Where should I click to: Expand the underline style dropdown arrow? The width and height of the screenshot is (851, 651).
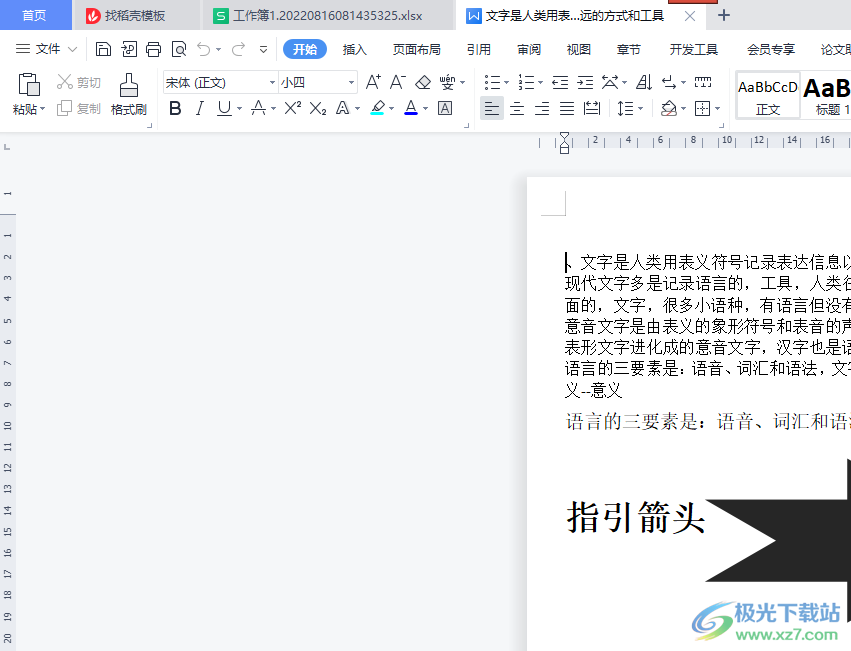pyautogui.click(x=239, y=109)
